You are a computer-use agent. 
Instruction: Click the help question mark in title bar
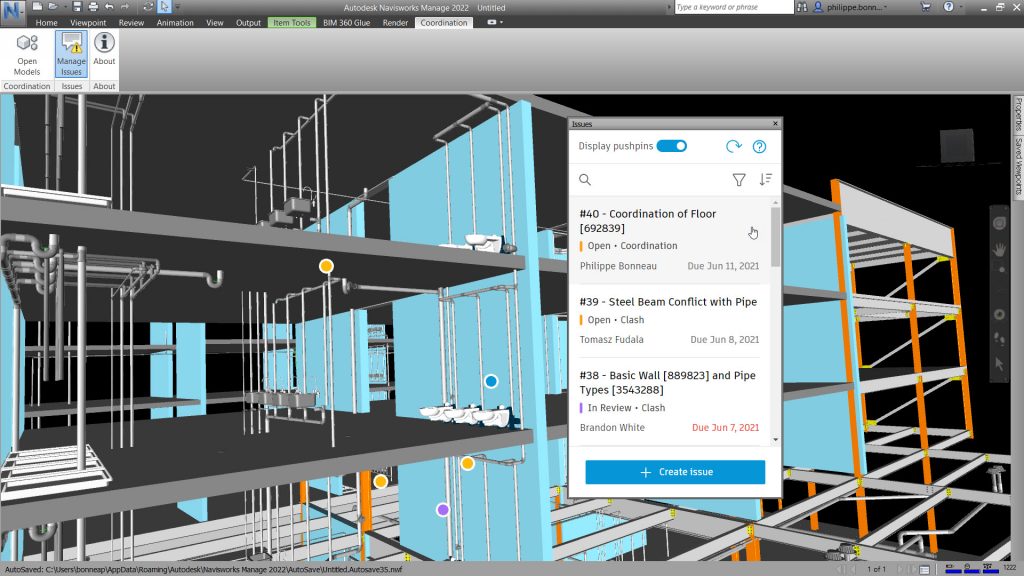948,7
